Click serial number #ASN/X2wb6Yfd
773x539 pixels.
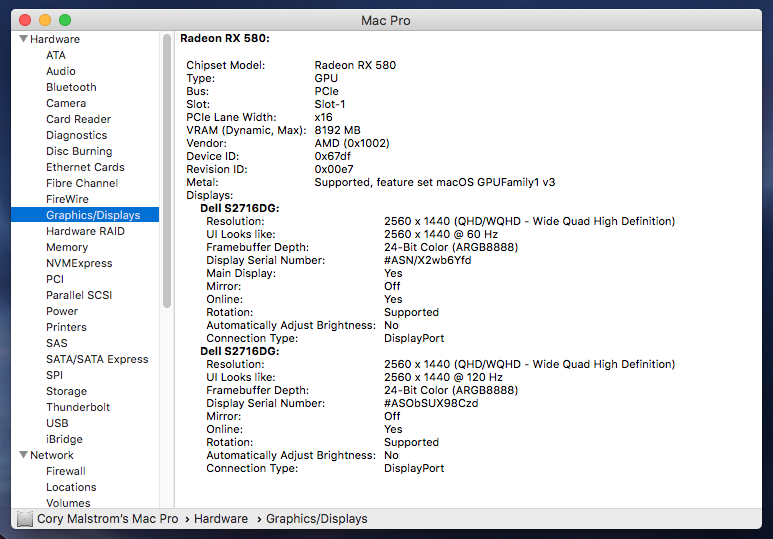(x=427, y=260)
